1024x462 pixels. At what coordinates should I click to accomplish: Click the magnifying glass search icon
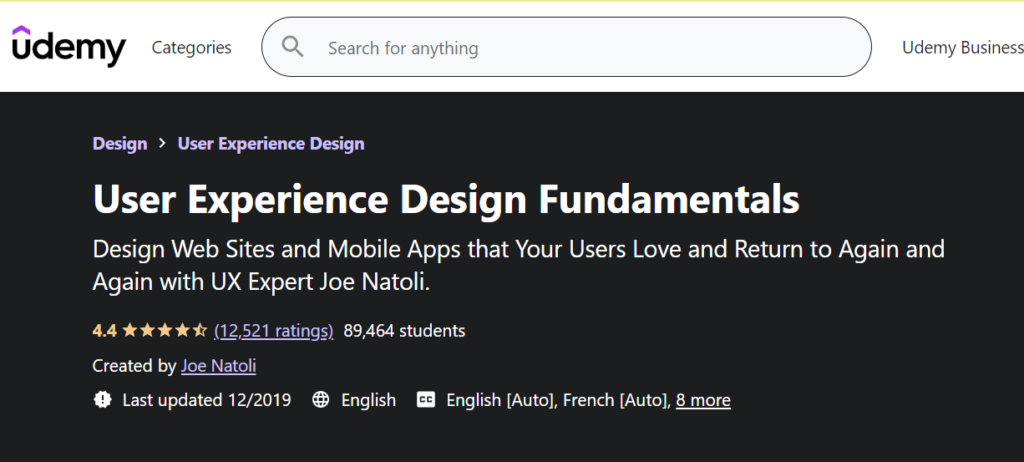click(293, 47)
